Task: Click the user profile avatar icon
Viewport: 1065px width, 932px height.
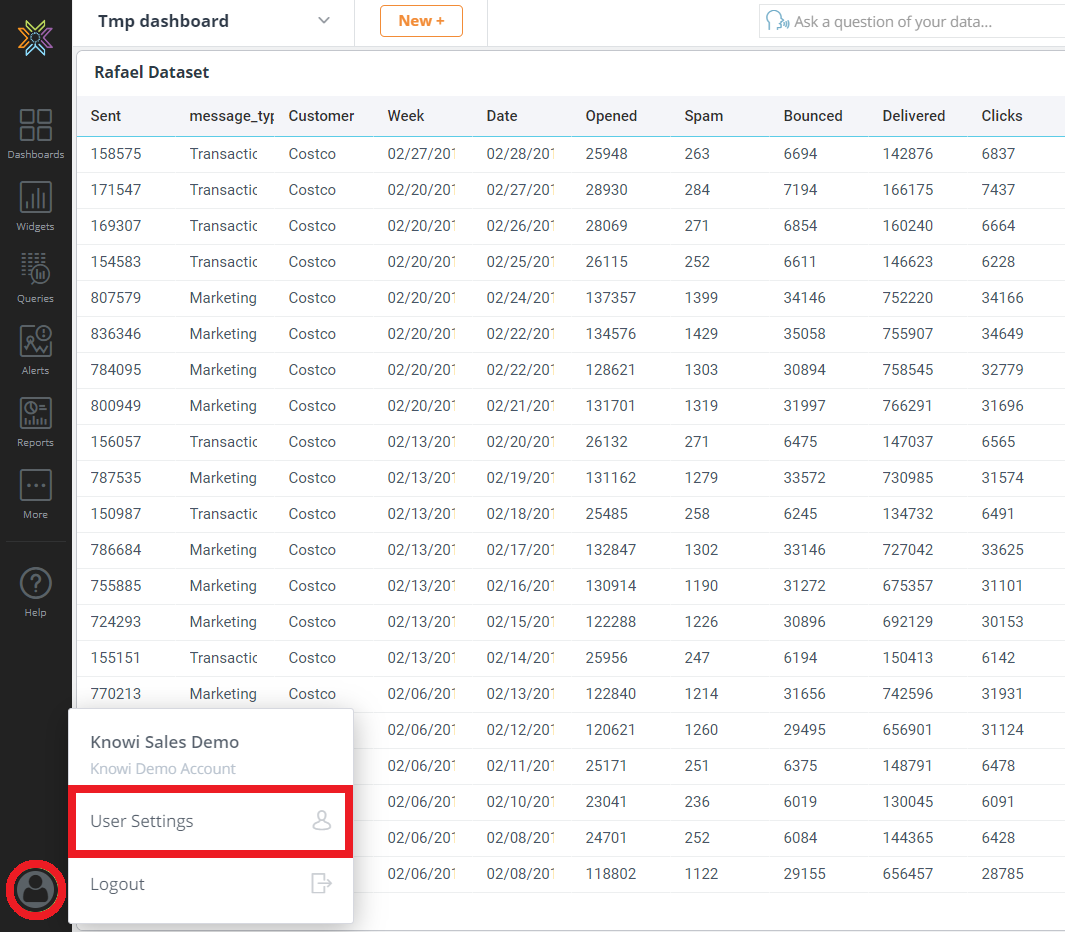Action: coord(36,888)
